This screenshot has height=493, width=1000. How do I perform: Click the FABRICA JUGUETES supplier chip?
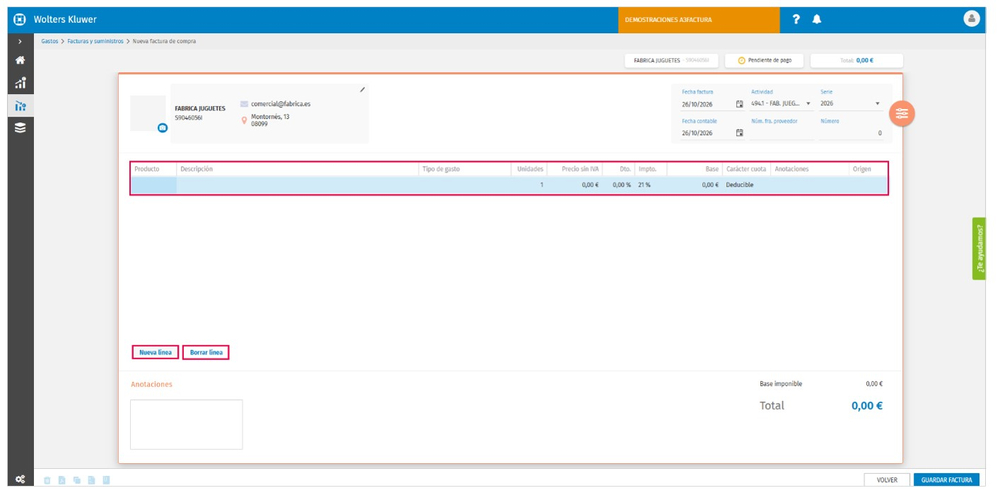click(x=672, y=61)
